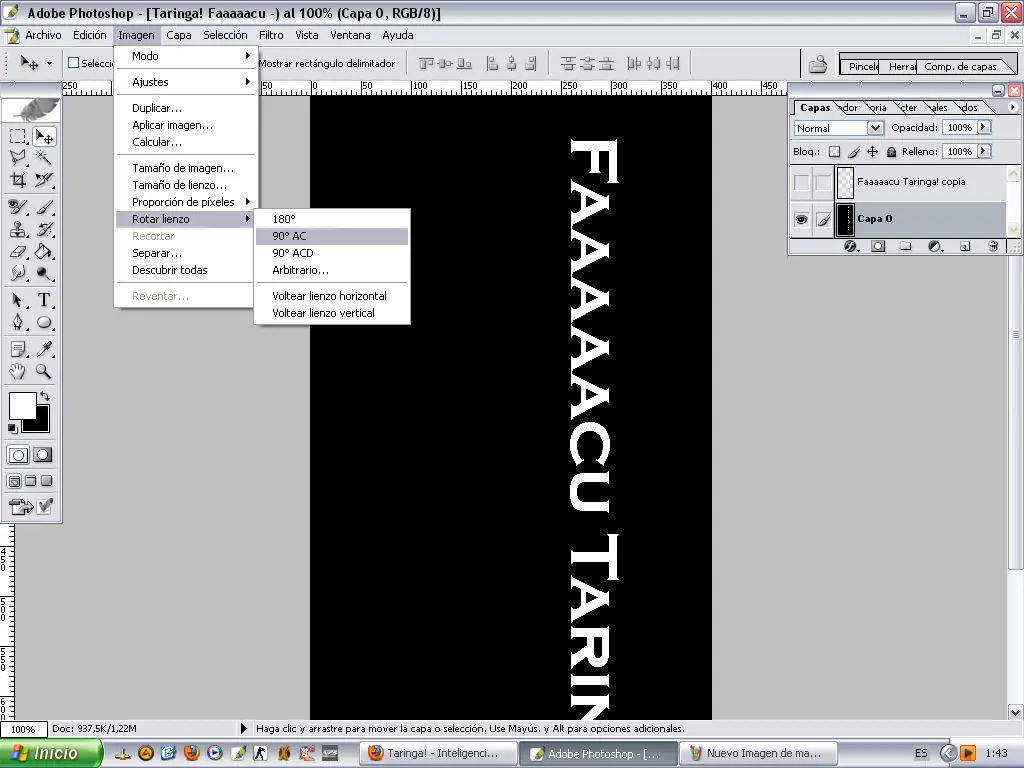Expand the Ajustes submenu
Screen dimensions: 1024x768
coord(186,82)
